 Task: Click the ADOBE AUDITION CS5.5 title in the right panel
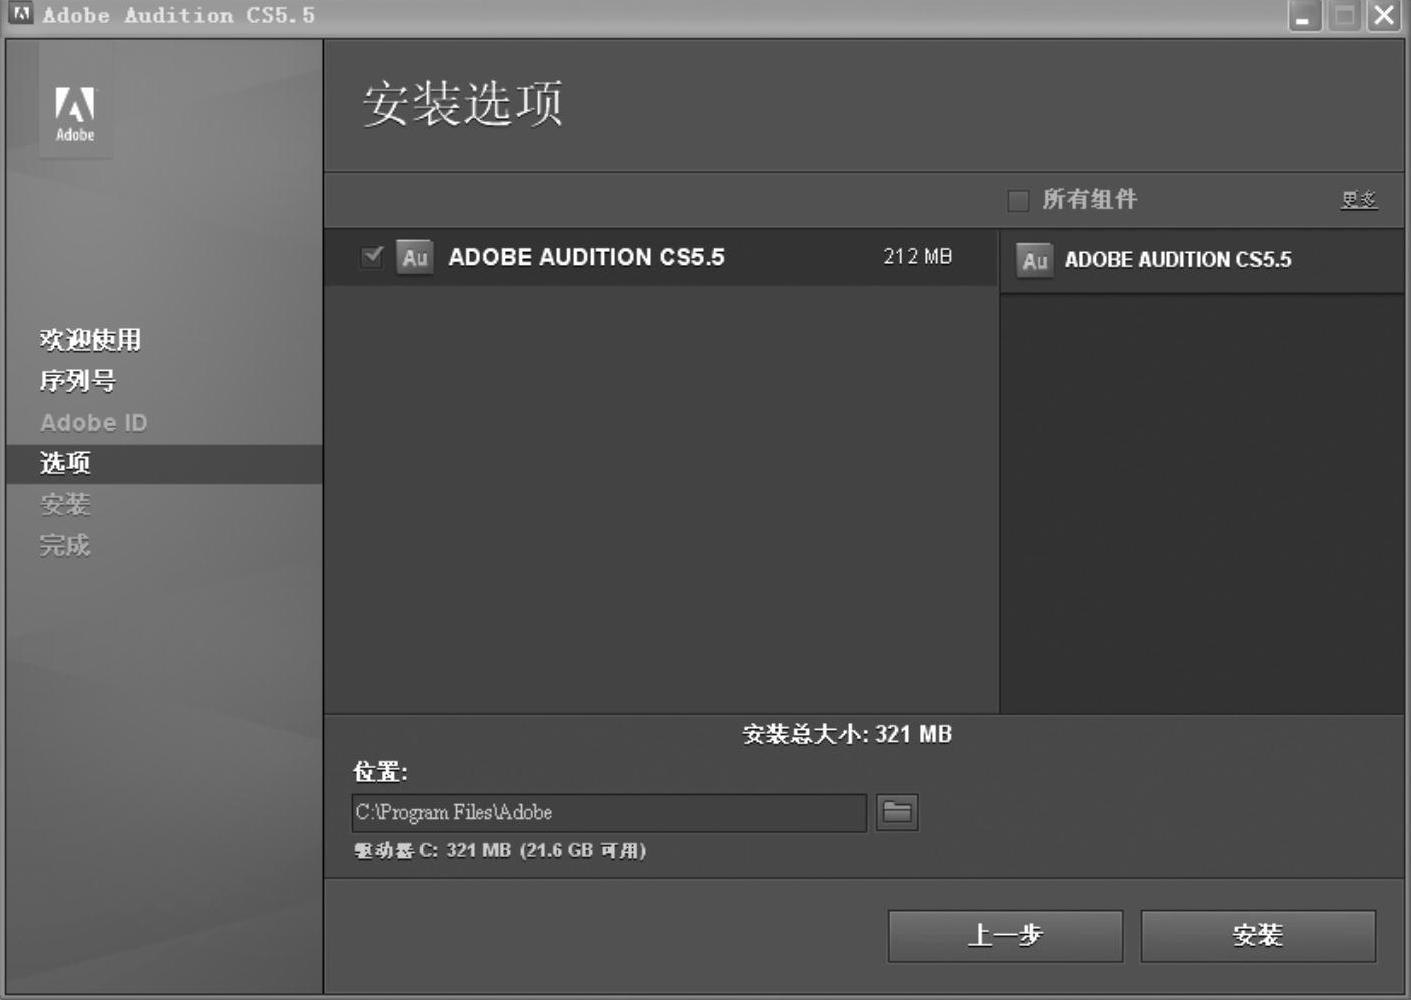point(1178,260)
